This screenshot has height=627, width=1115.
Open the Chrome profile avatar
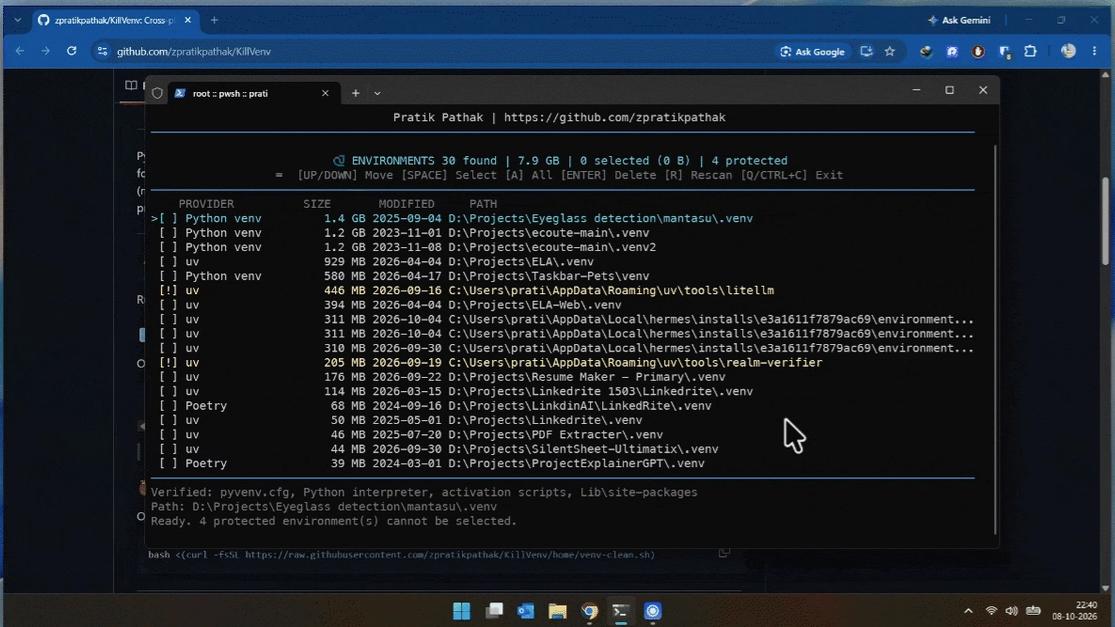1068,51
